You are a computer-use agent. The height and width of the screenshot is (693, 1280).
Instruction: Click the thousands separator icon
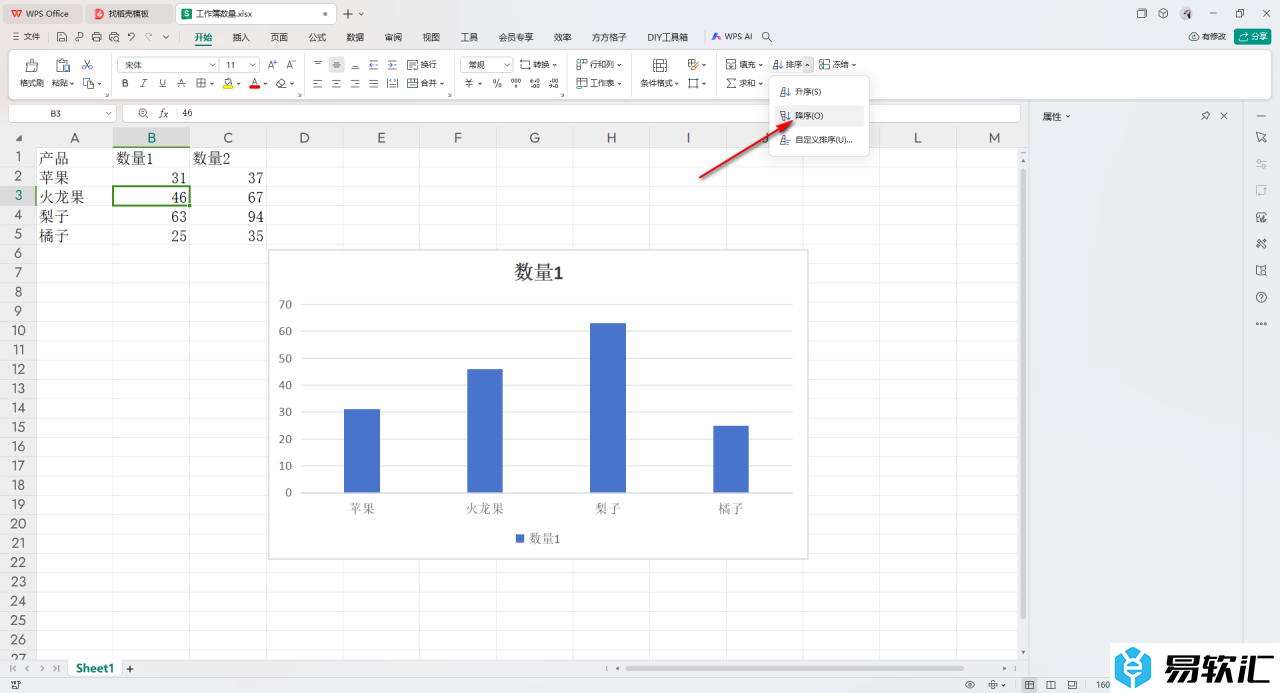(x=514, y=84)
